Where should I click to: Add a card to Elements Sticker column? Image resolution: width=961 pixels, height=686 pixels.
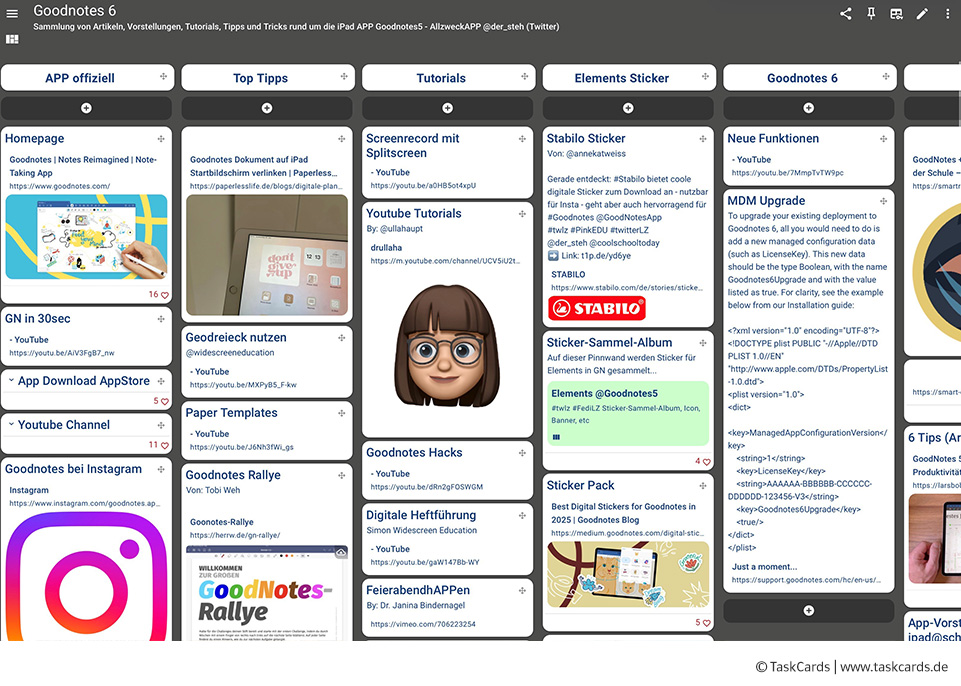[x=628, y=108]
